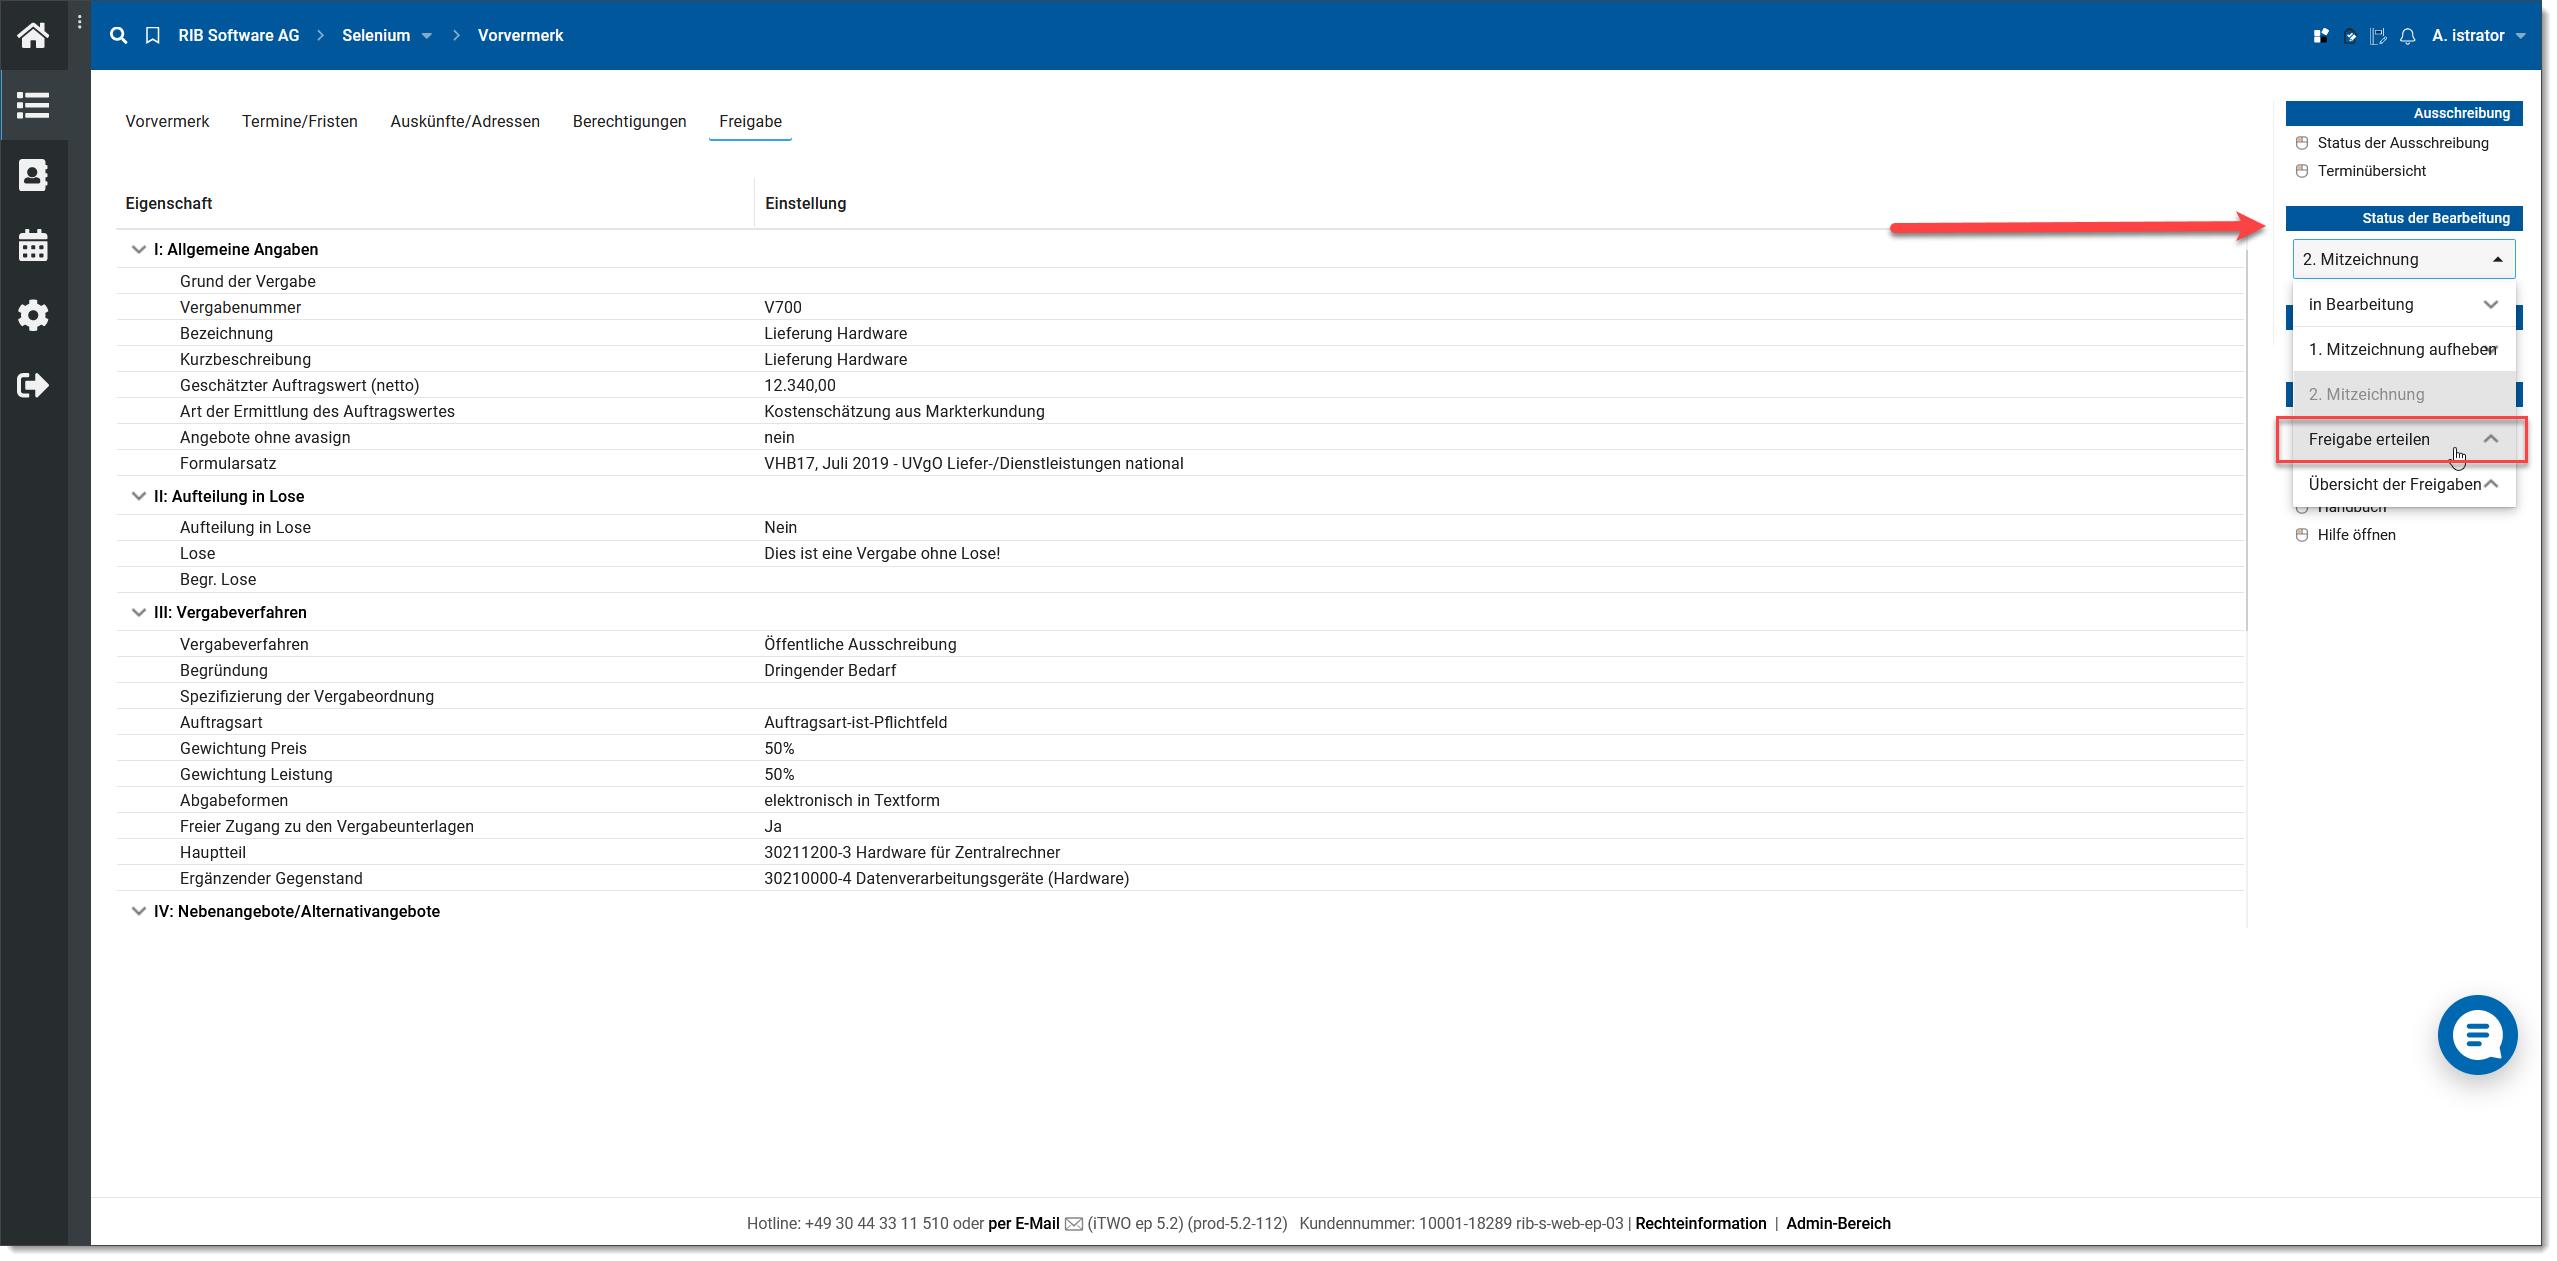Click the home icon in sidebar
This screenshot has height=1261, width=2557.
[33, 36]
